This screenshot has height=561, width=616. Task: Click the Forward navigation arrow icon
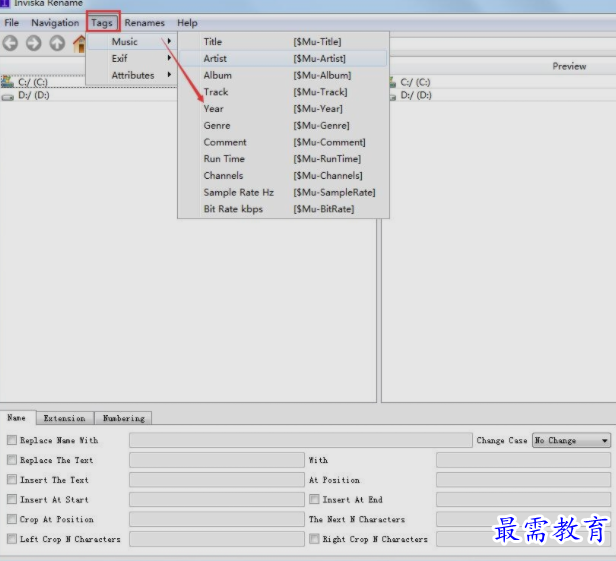coord(34,43)
